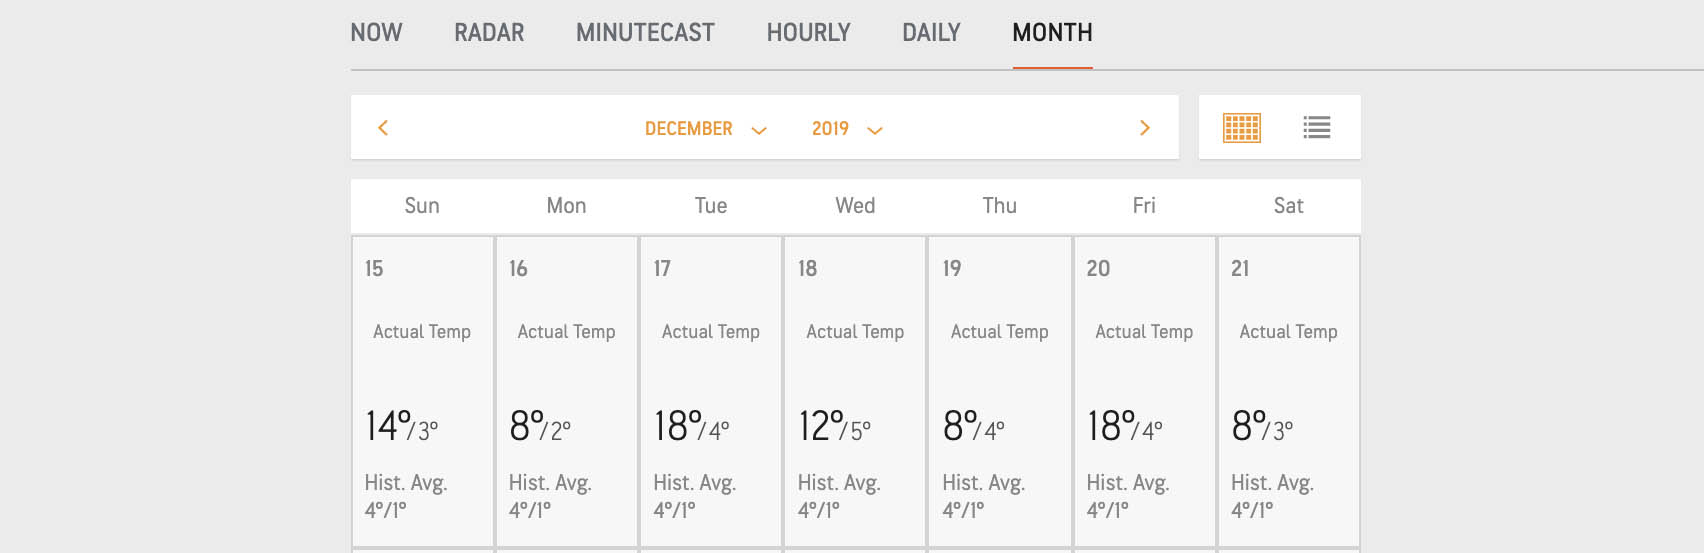Select Wednesday 18 forecast cell
Screen dimensions: 1704x553
click(x=855, y=391)
